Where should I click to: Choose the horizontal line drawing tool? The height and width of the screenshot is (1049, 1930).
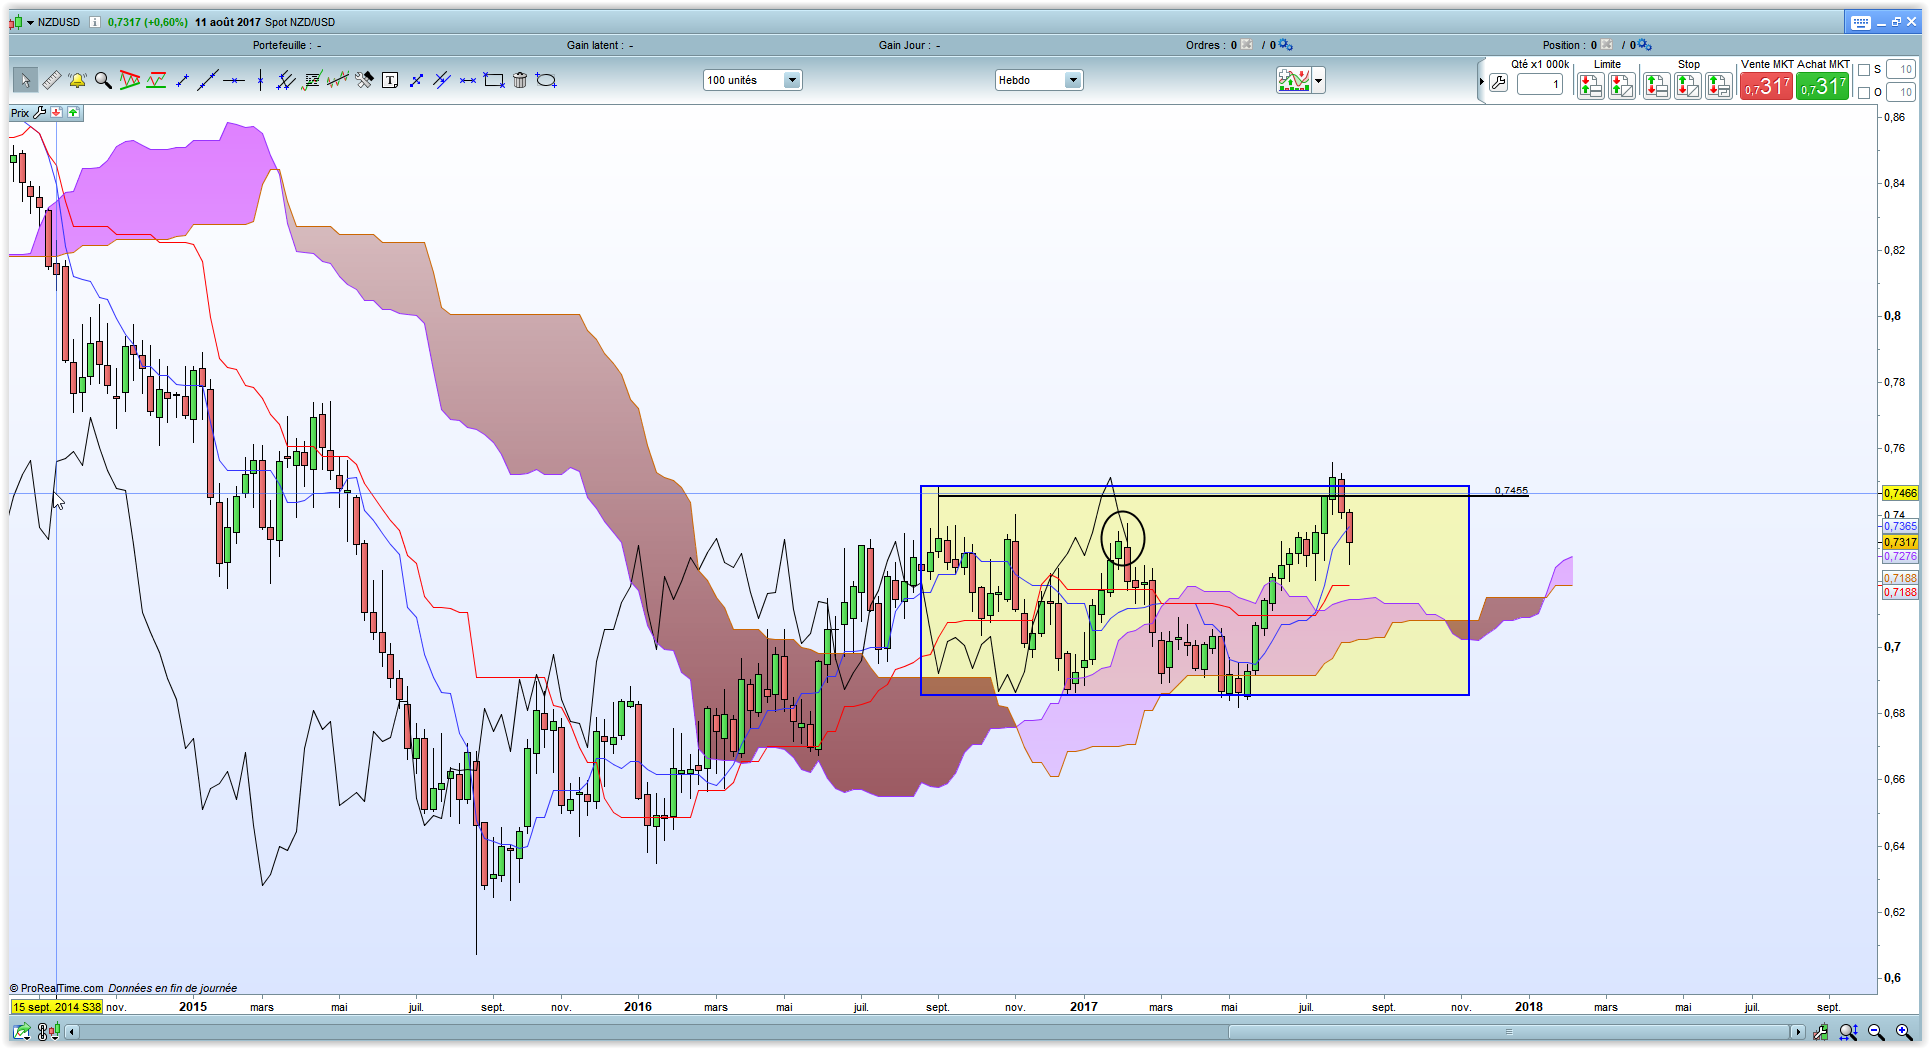pyautogui.click(x=234, y=80)
